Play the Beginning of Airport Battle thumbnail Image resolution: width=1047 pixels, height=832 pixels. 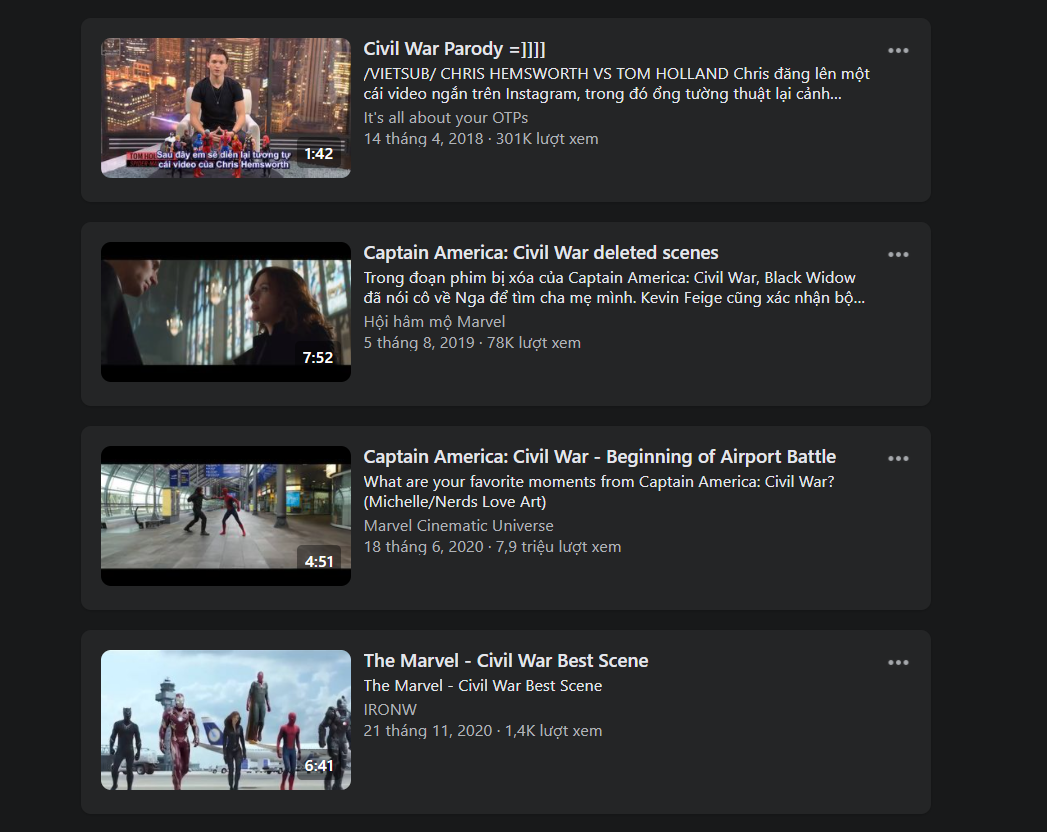tap(226, 516)
